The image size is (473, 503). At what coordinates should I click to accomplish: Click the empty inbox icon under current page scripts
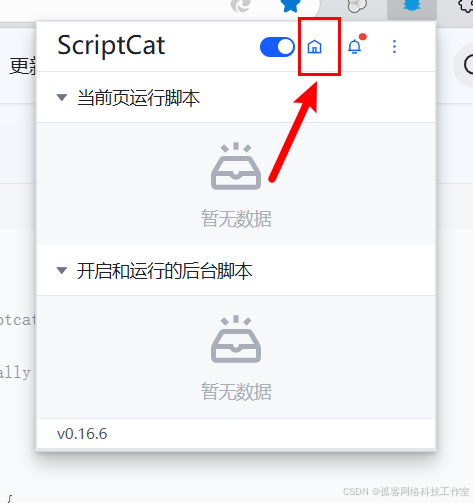(x=236, y=166)
